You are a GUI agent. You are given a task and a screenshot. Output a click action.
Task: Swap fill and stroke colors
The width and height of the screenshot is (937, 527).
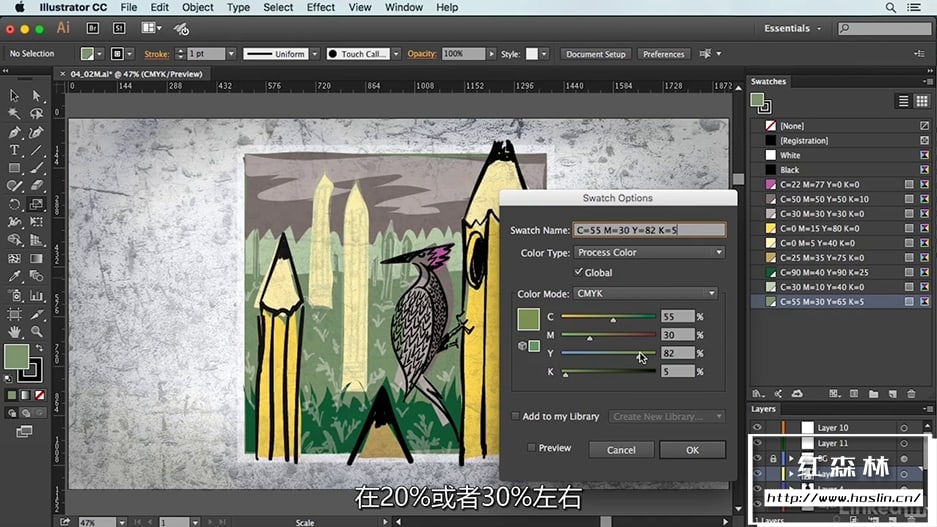pyautogui.click(x=39, y=348)
